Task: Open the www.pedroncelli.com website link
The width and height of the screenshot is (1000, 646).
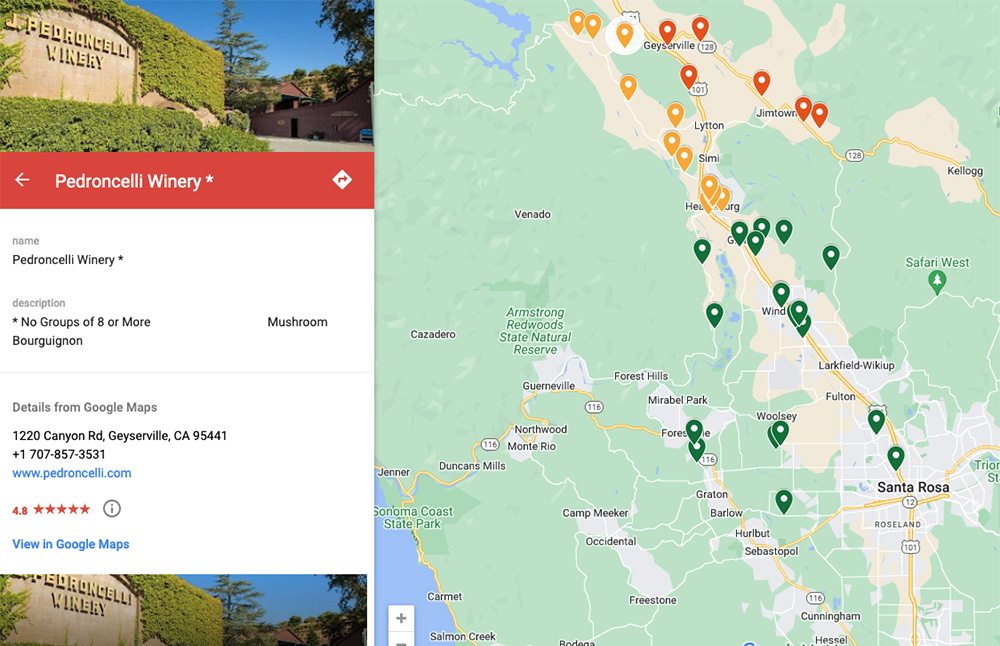Action: [x=72, y=473]
